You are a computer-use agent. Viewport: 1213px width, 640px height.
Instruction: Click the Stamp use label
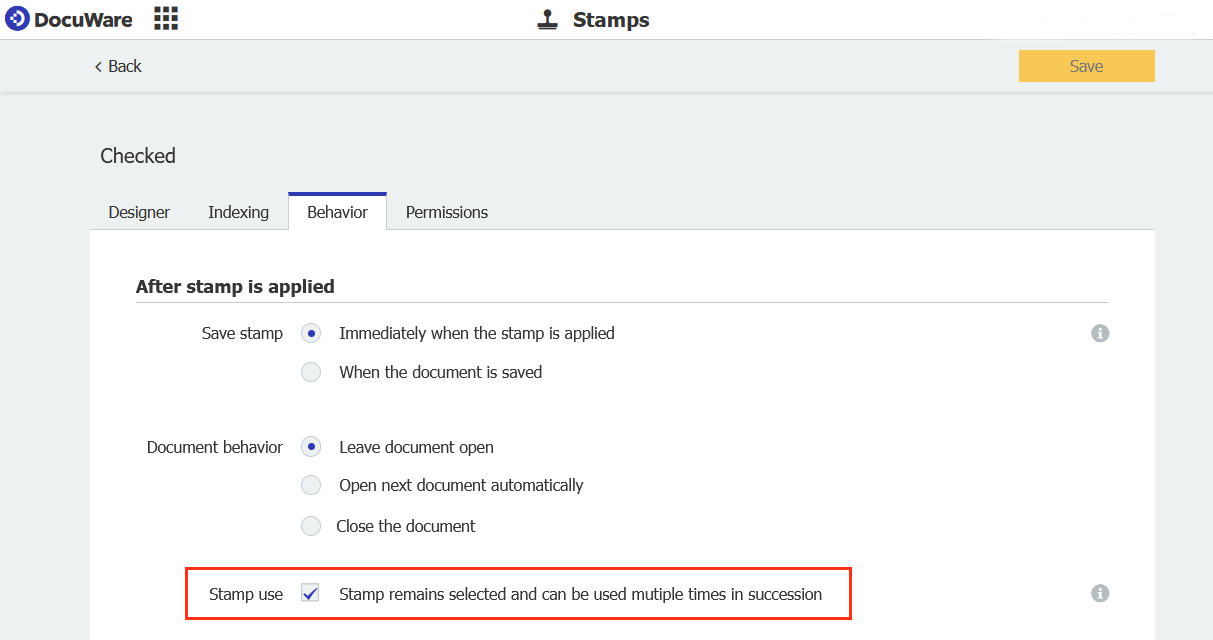(245, 593)
